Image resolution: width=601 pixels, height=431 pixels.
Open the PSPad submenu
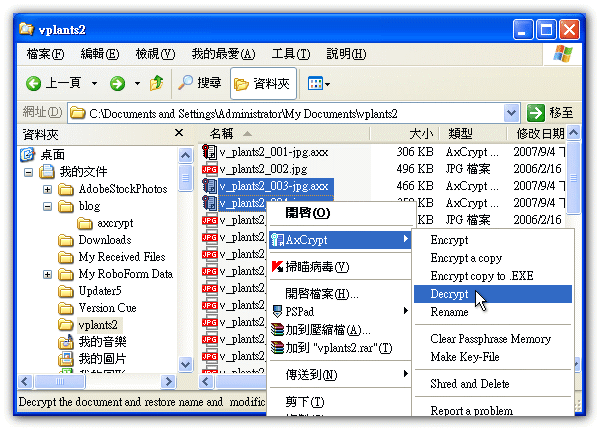(340, 311)
